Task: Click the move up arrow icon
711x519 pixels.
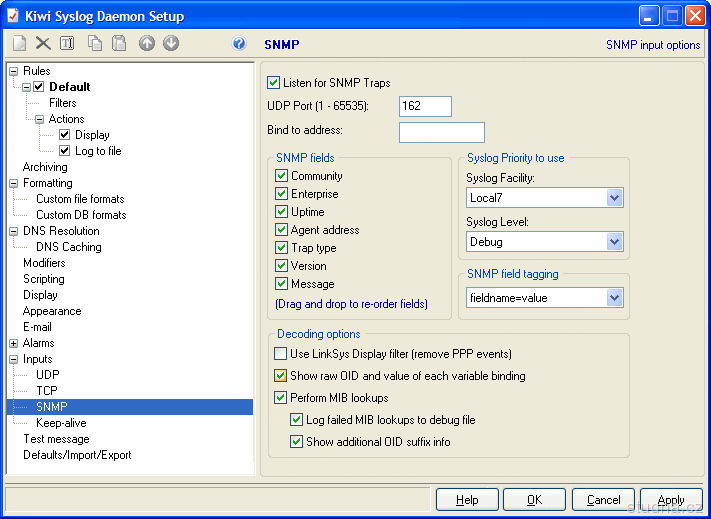Action: tap(147, 44)
